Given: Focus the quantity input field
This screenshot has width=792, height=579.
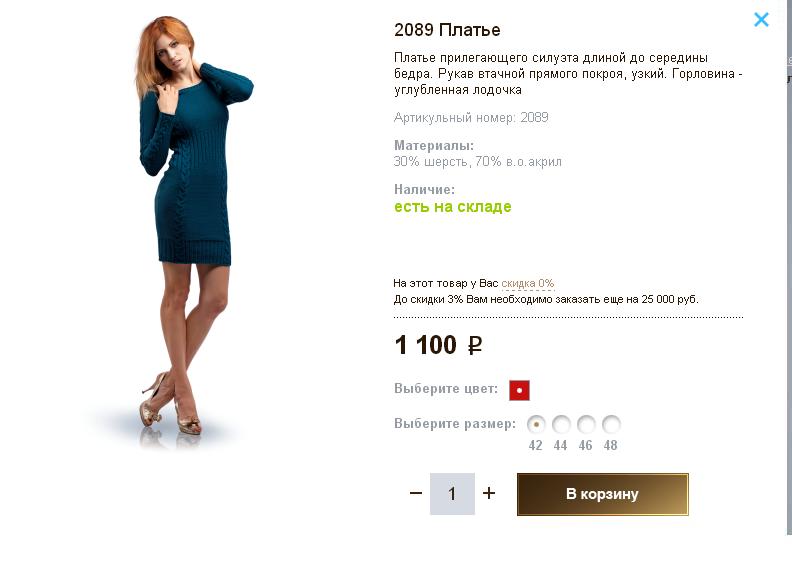Looking at the screenshot, I should pyautogui.click(x=452, y=494).
